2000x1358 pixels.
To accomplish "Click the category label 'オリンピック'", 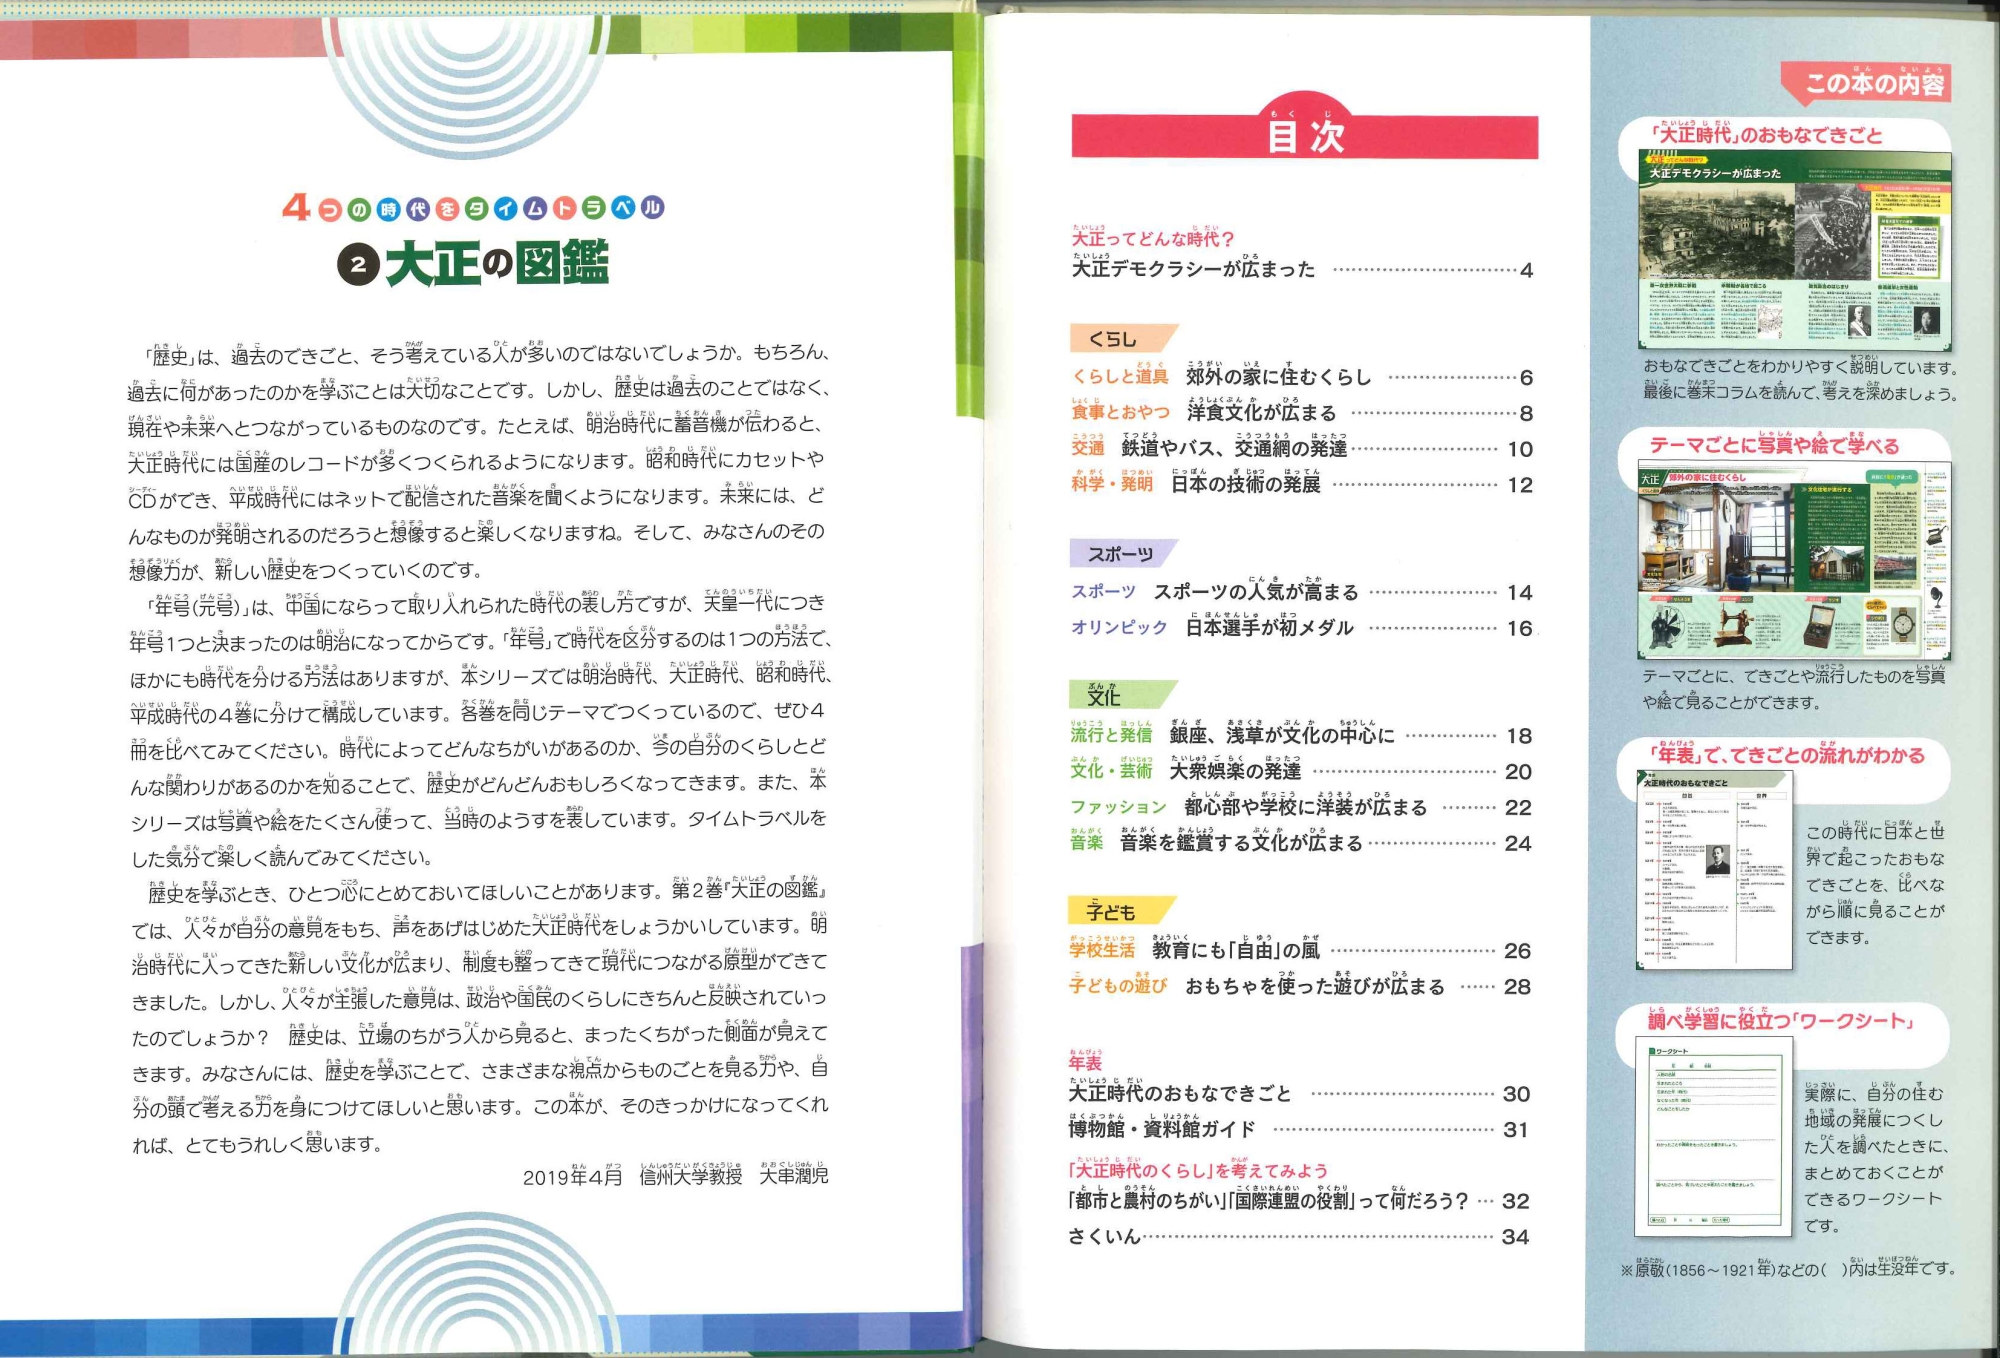I will pos(1119,627).
